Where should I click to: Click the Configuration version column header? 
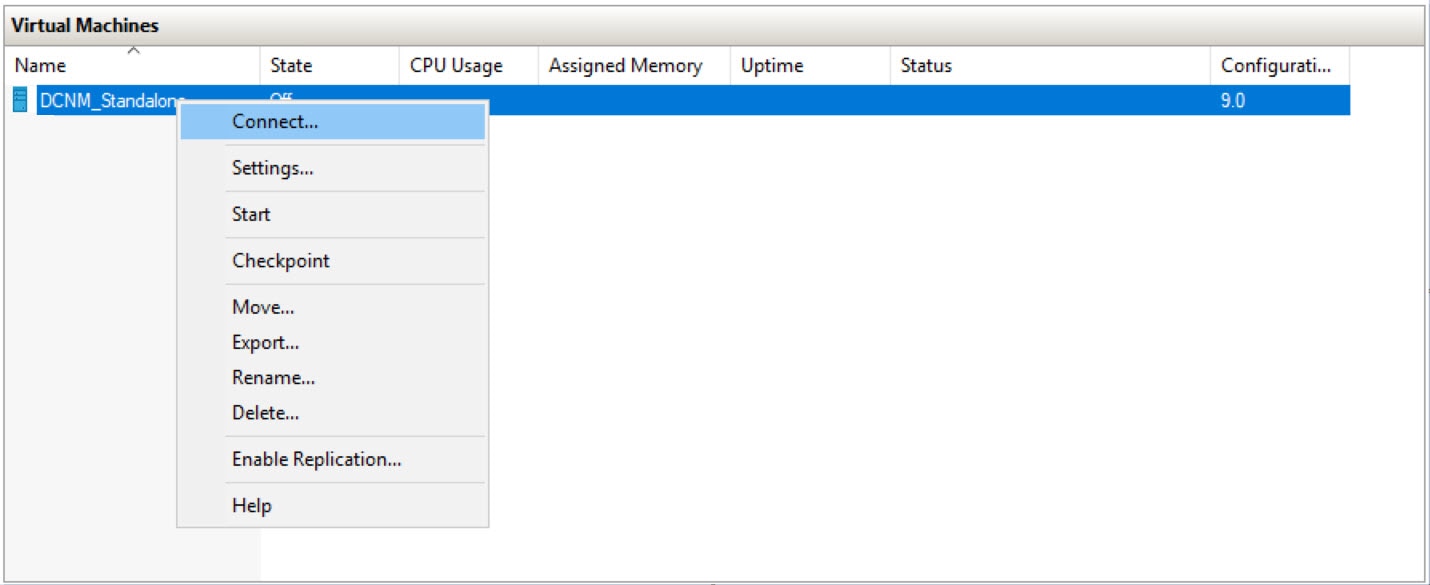click(x=1280, y=66)
